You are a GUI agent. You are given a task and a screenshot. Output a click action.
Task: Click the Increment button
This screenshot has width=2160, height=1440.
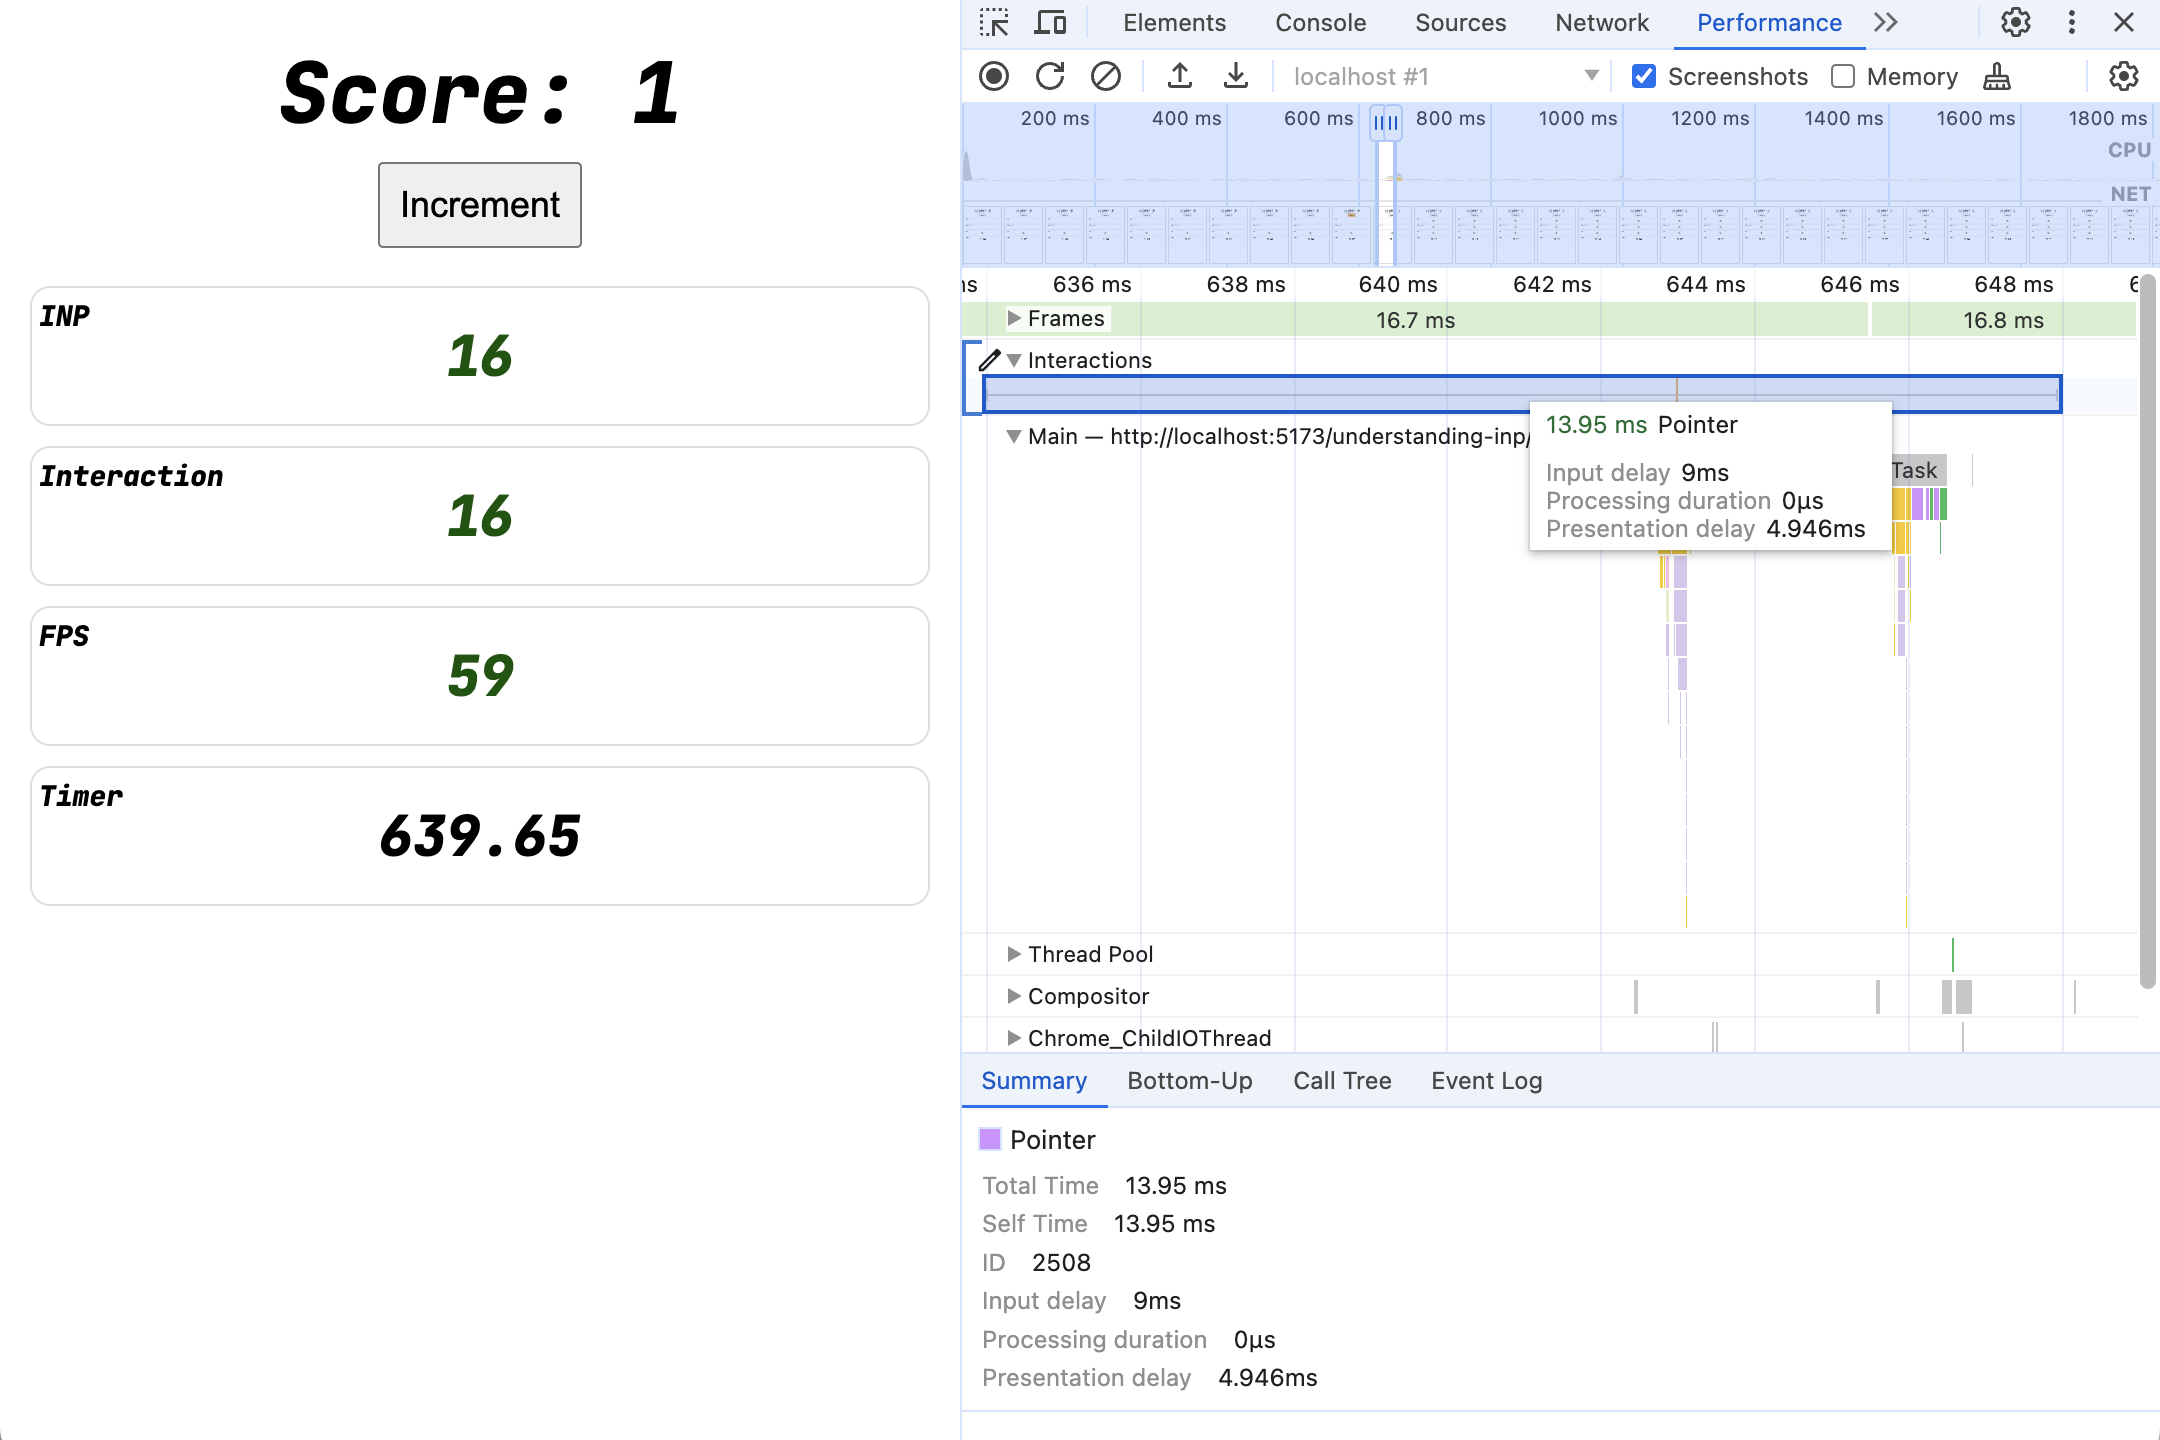click(x=479, y=204)
